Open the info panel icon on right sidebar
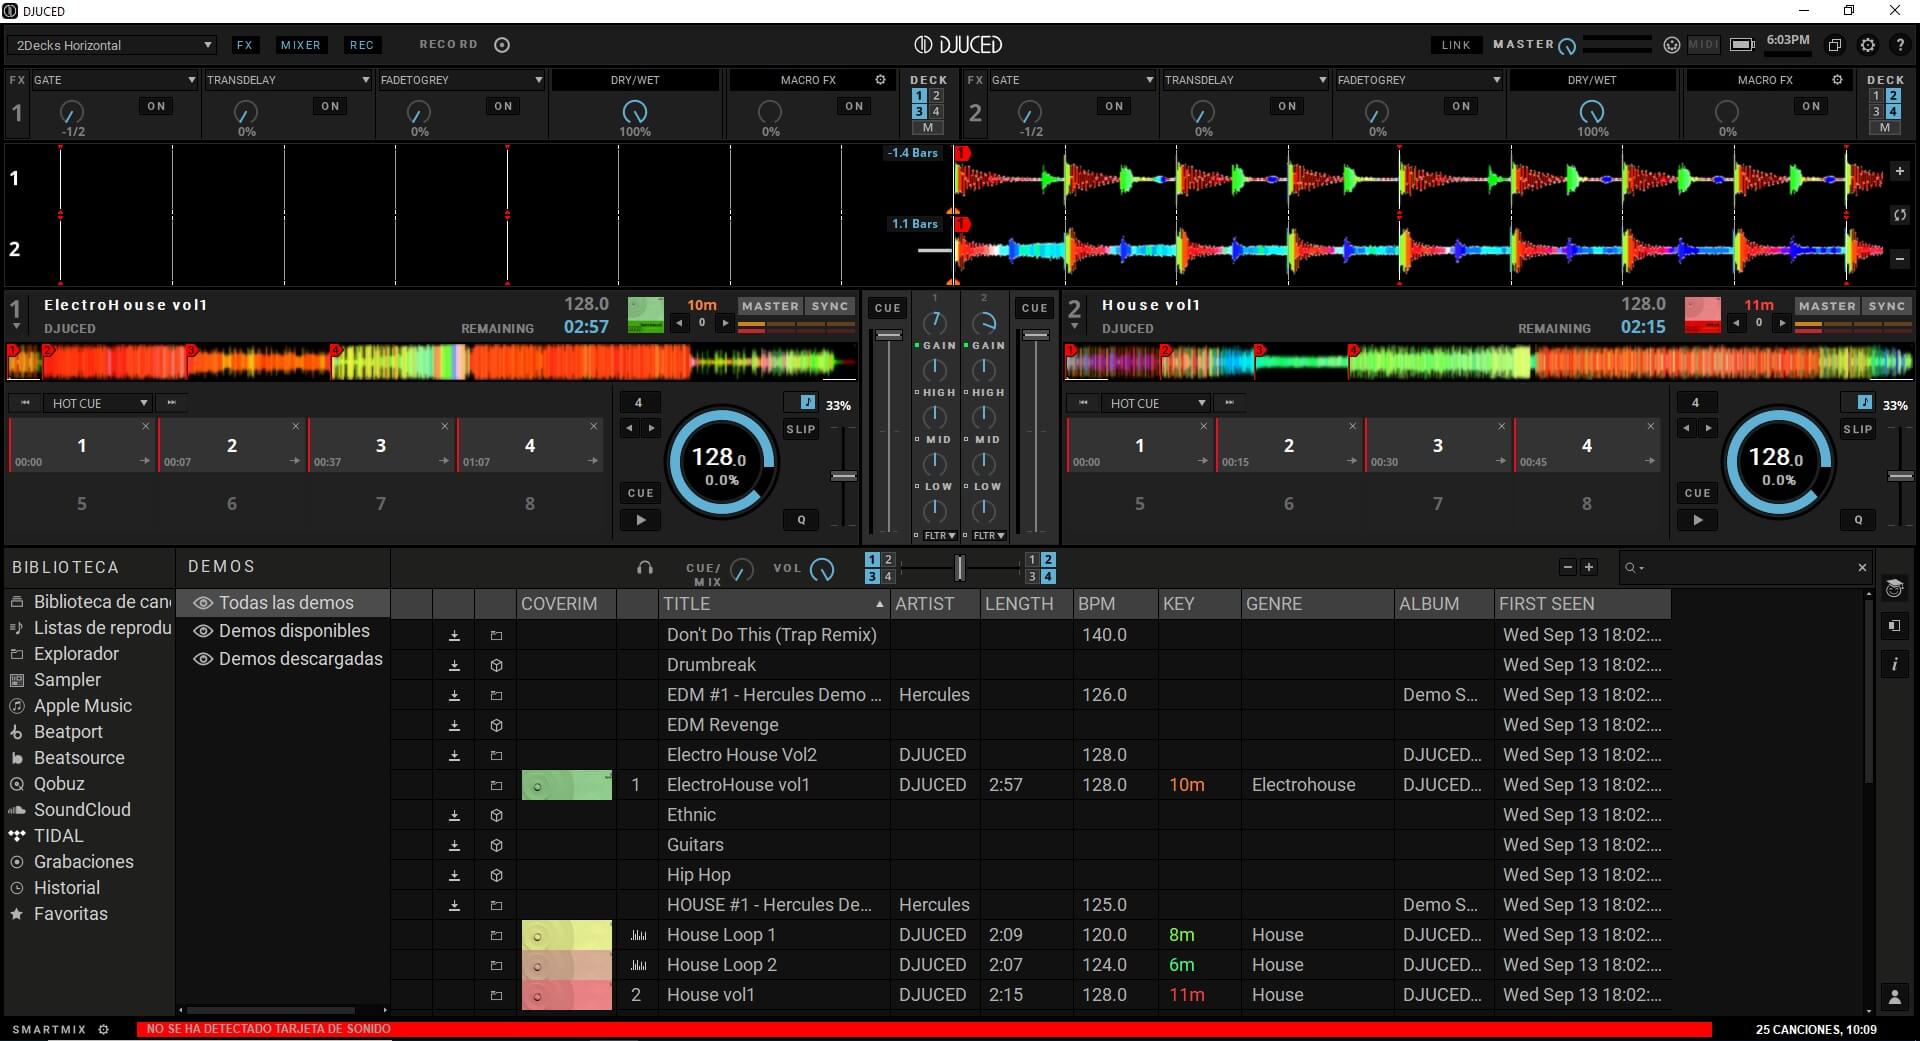This screenshot has width=1920, height=1041. click(x=1894, y=664)
